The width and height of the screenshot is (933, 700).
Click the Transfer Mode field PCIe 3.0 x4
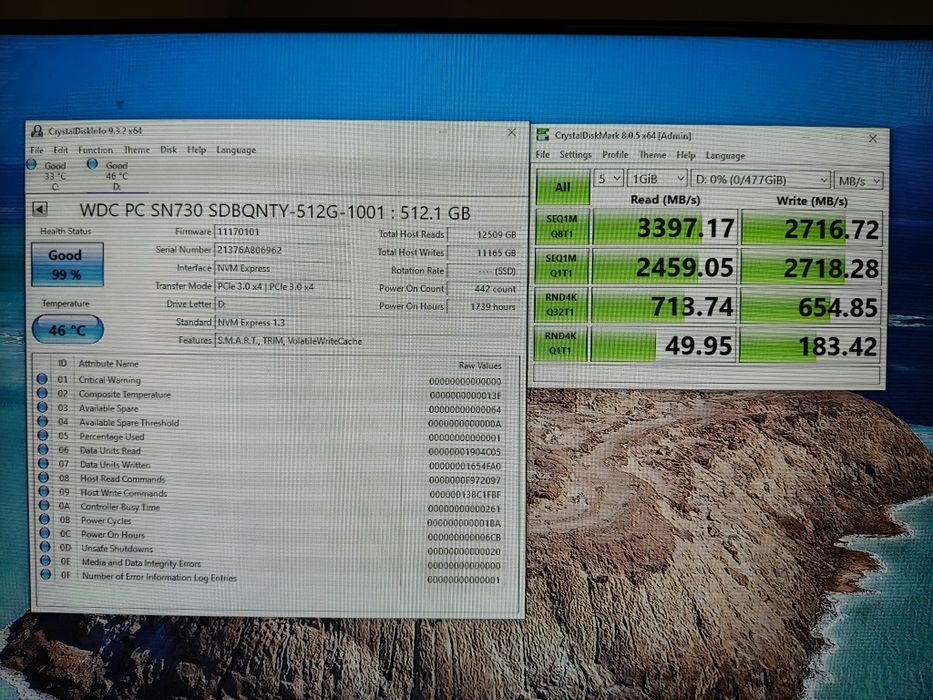pos(281,286)
